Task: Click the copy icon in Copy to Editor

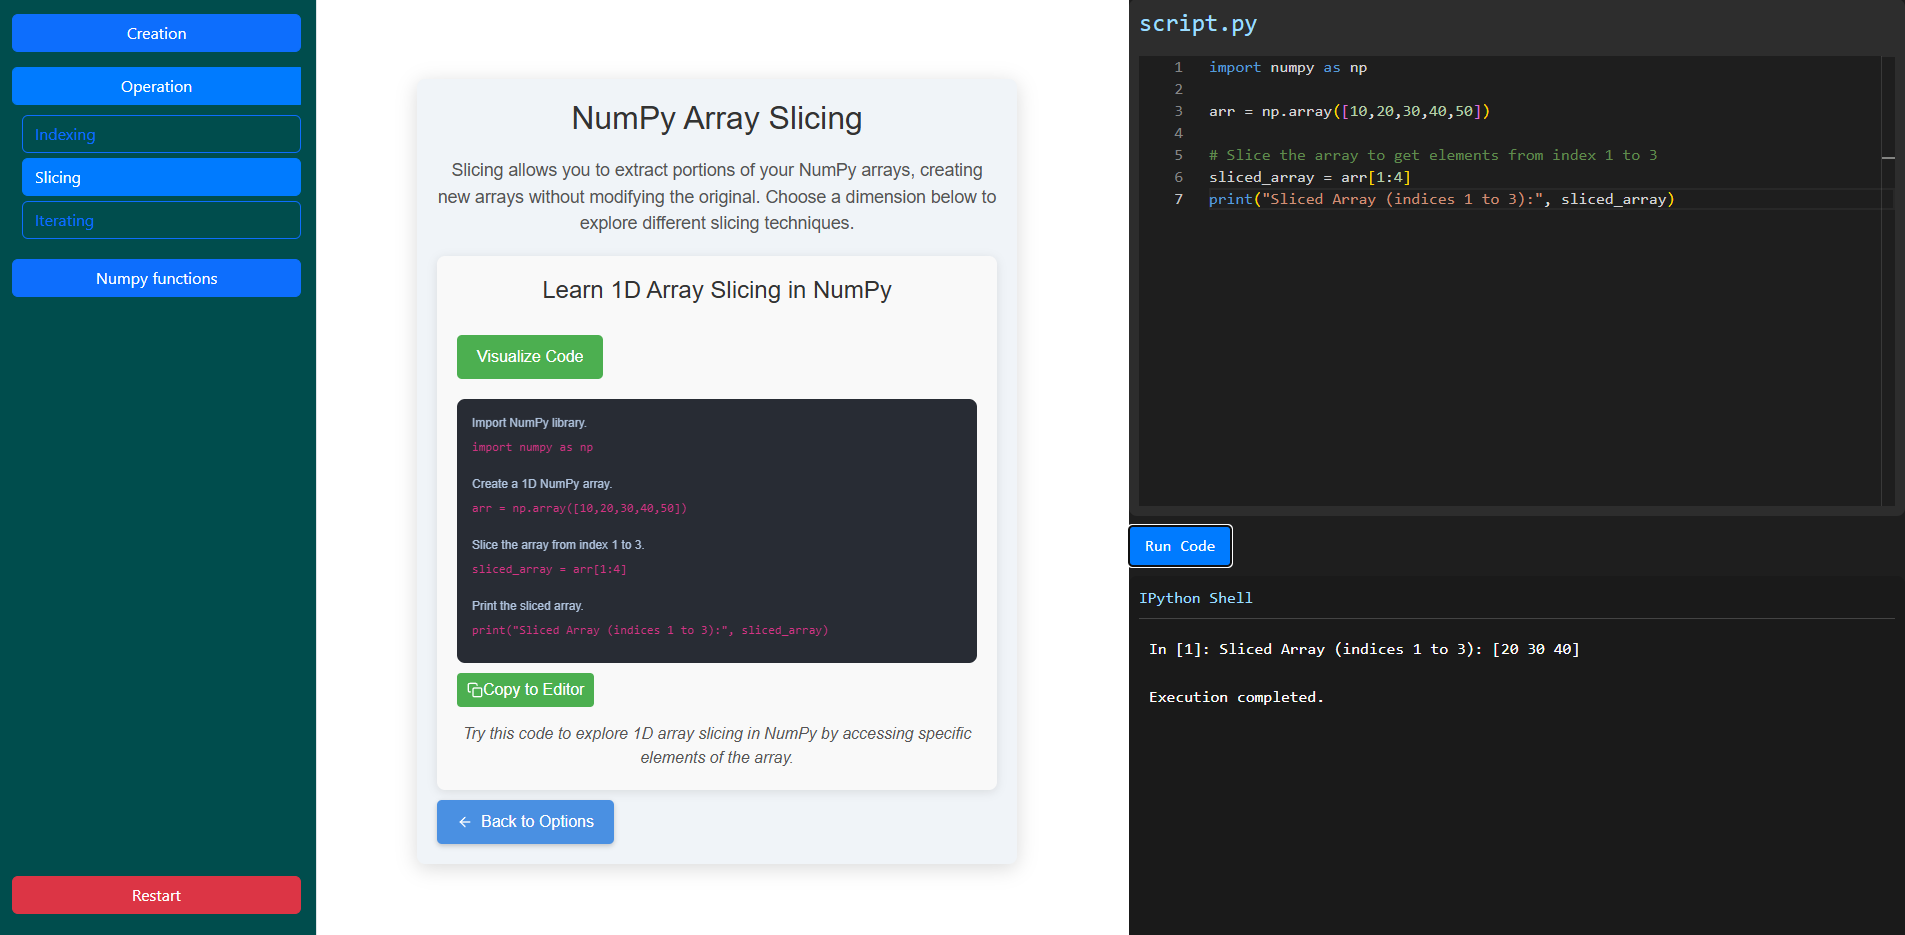Action: 475,690
